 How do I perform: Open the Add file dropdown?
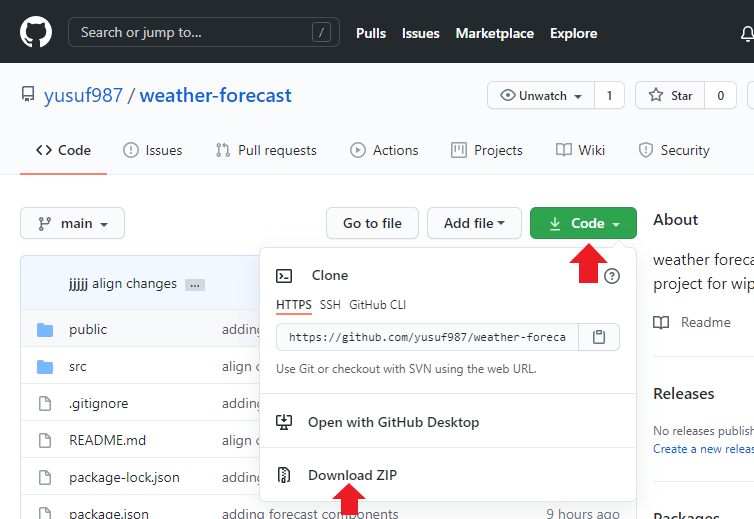point(474,223)
